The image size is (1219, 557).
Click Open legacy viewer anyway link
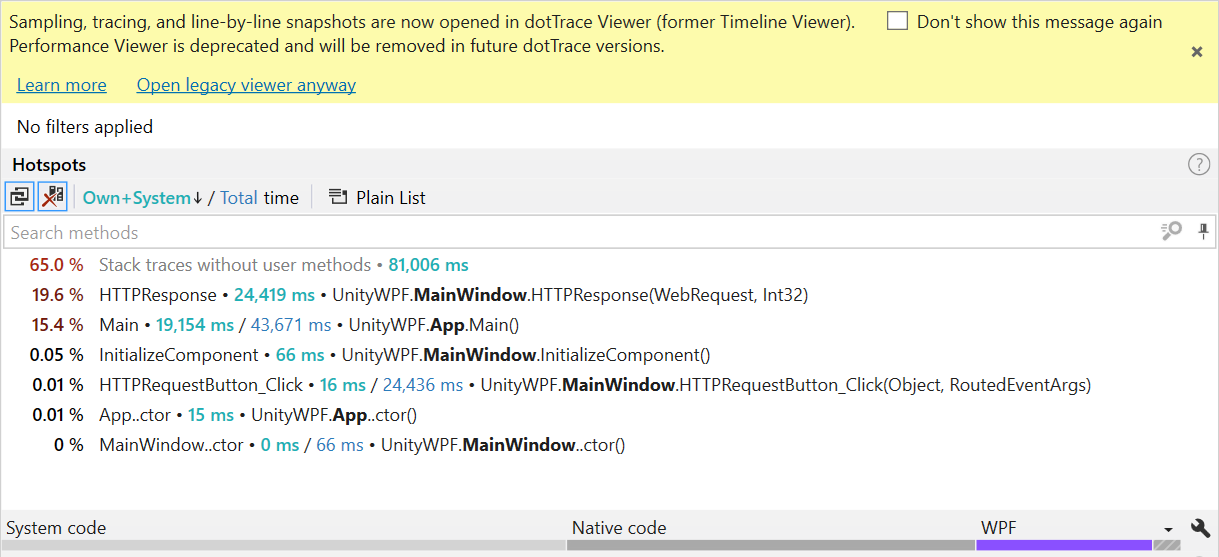coord(246,85)
